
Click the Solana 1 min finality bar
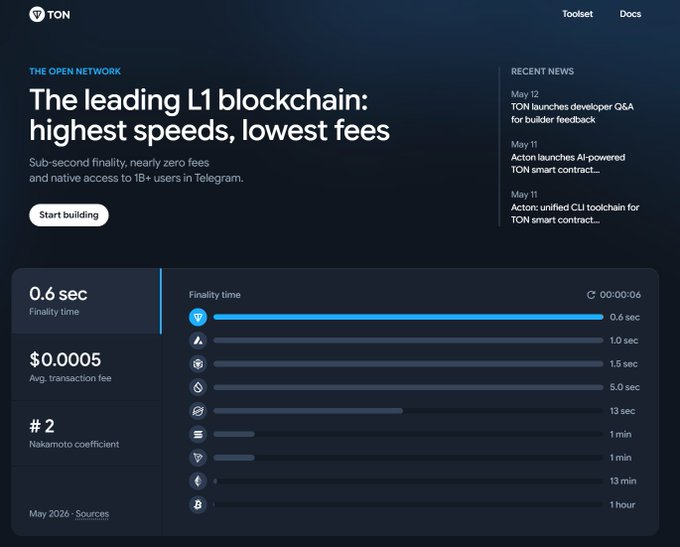[234, 434]
